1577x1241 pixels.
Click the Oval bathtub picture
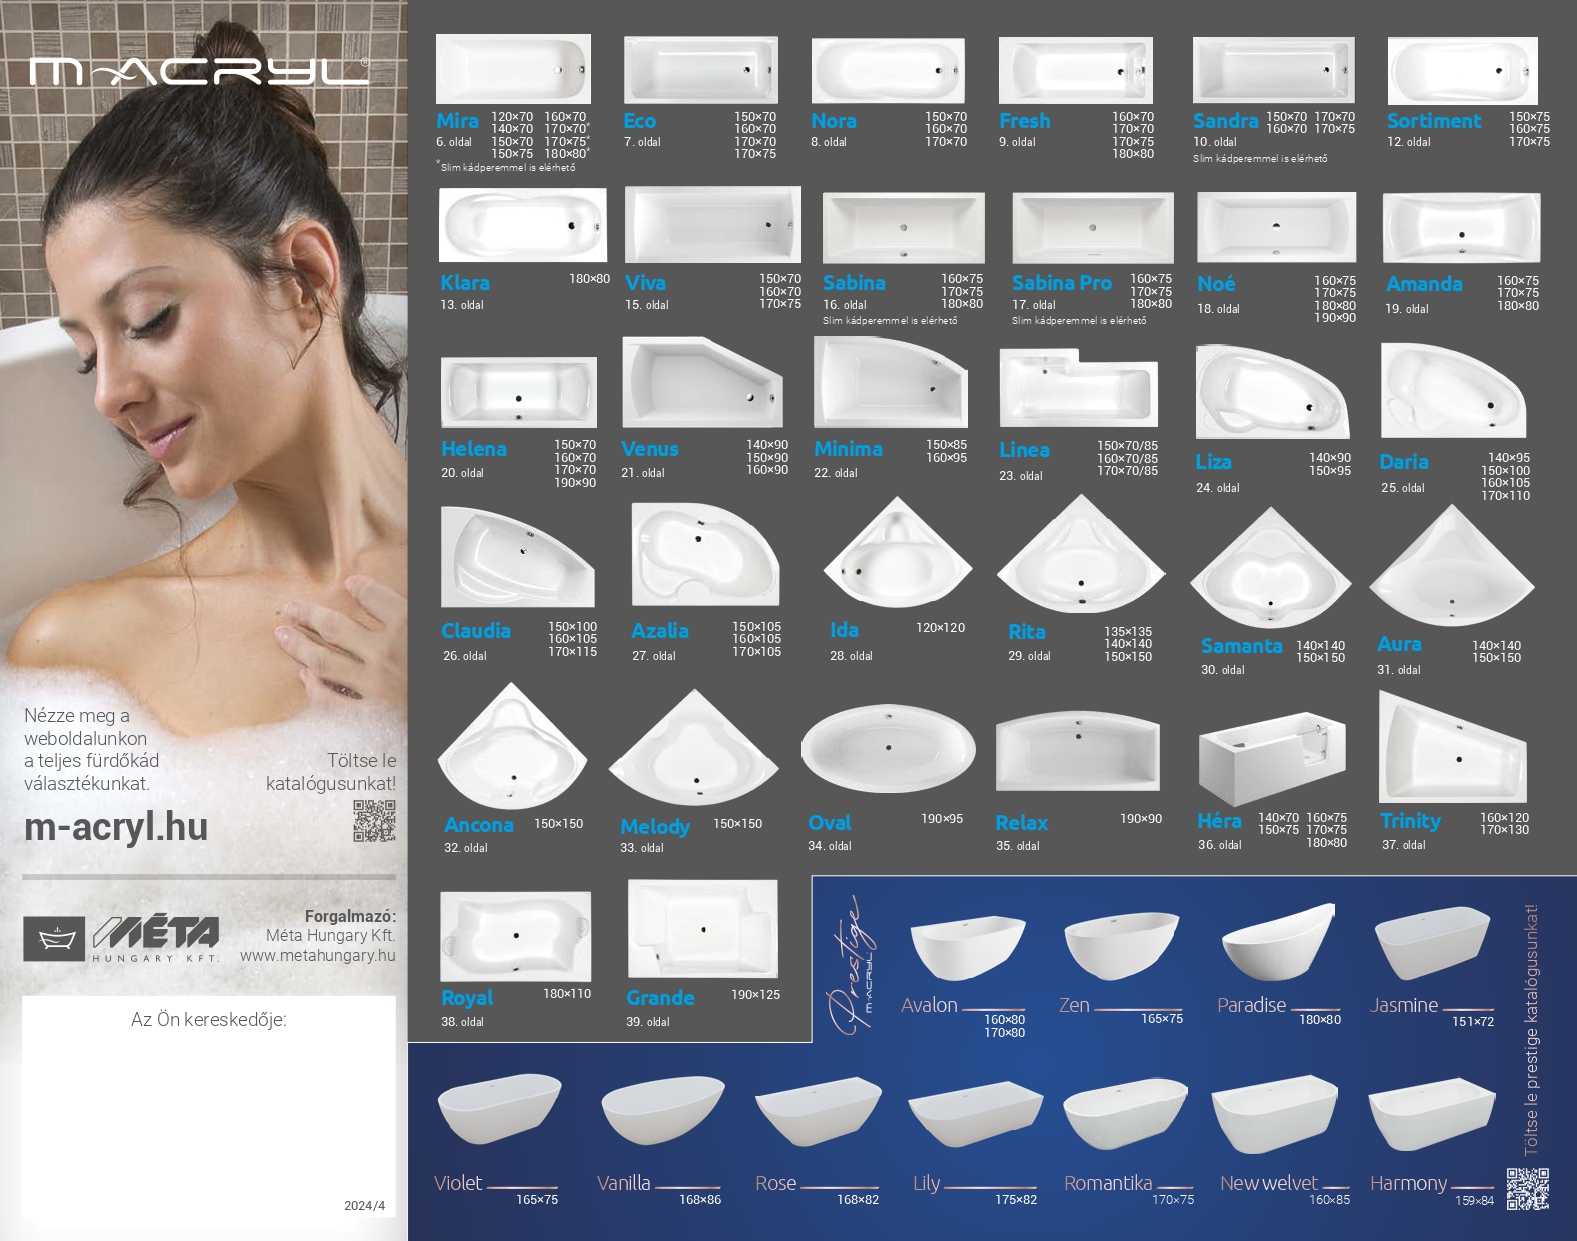[x=888, y=749]
